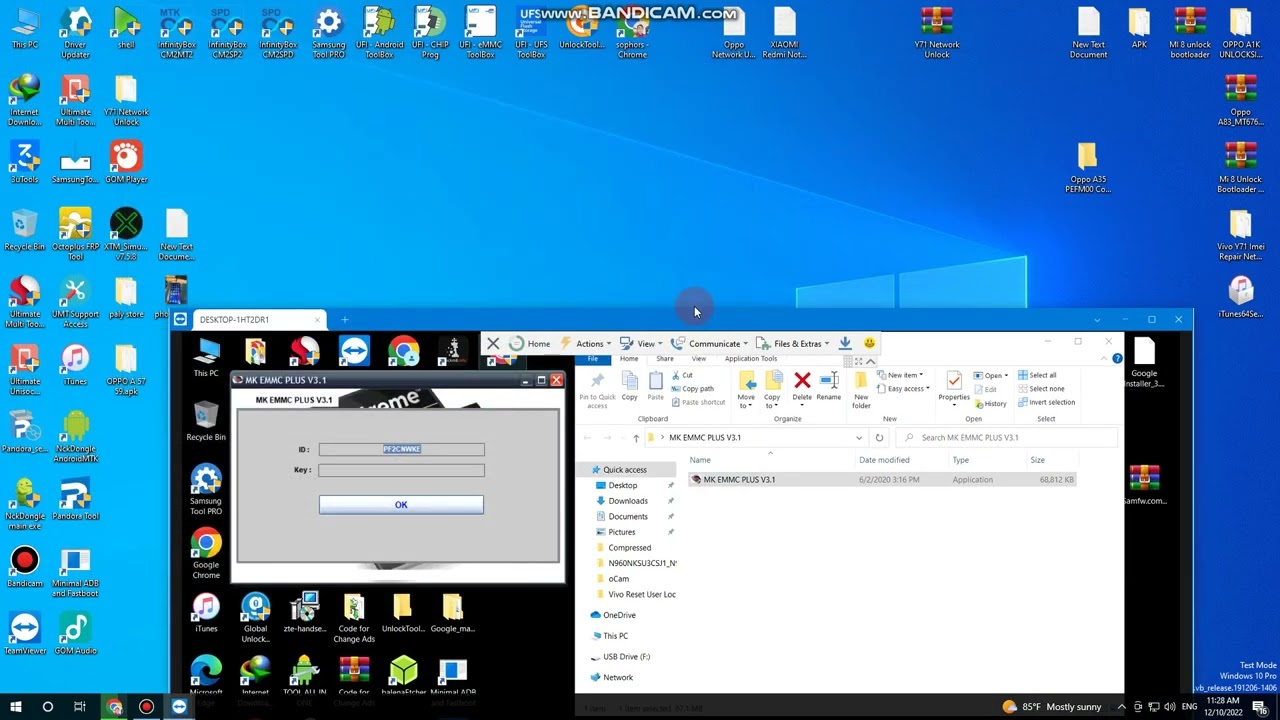Click the ID field in MK EMMC PLUS
The image size is (1280, 720).
(x=401, y=449)
